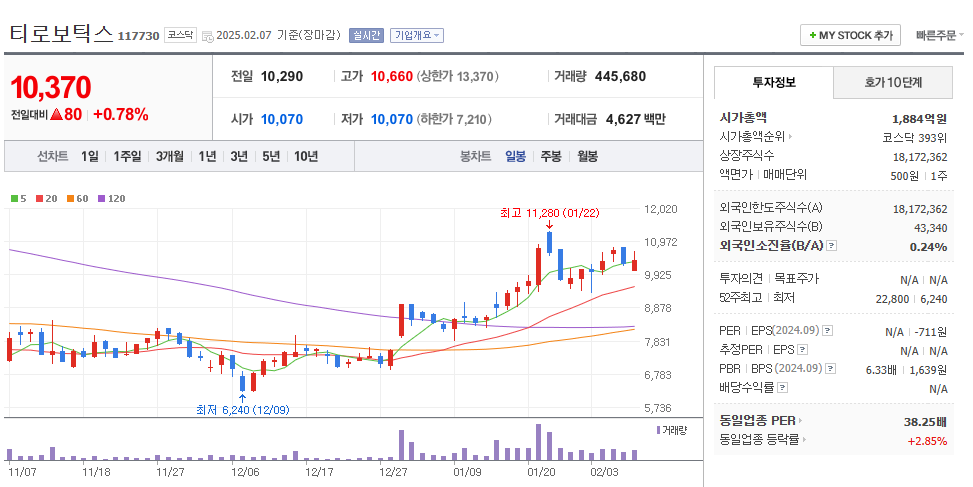Click the 외국인보유주식수(B) value 43,340
Screen dimensions: 973x487
pos(931,228)
